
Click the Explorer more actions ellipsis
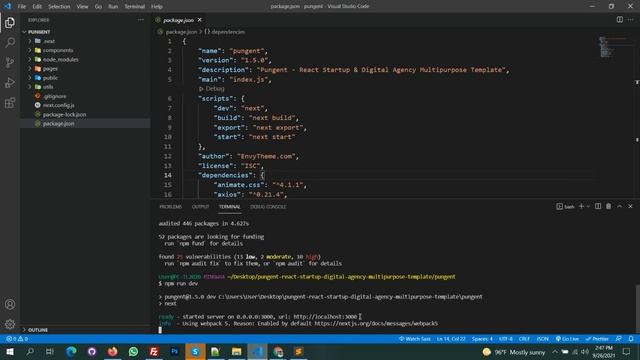pos(140,20)
